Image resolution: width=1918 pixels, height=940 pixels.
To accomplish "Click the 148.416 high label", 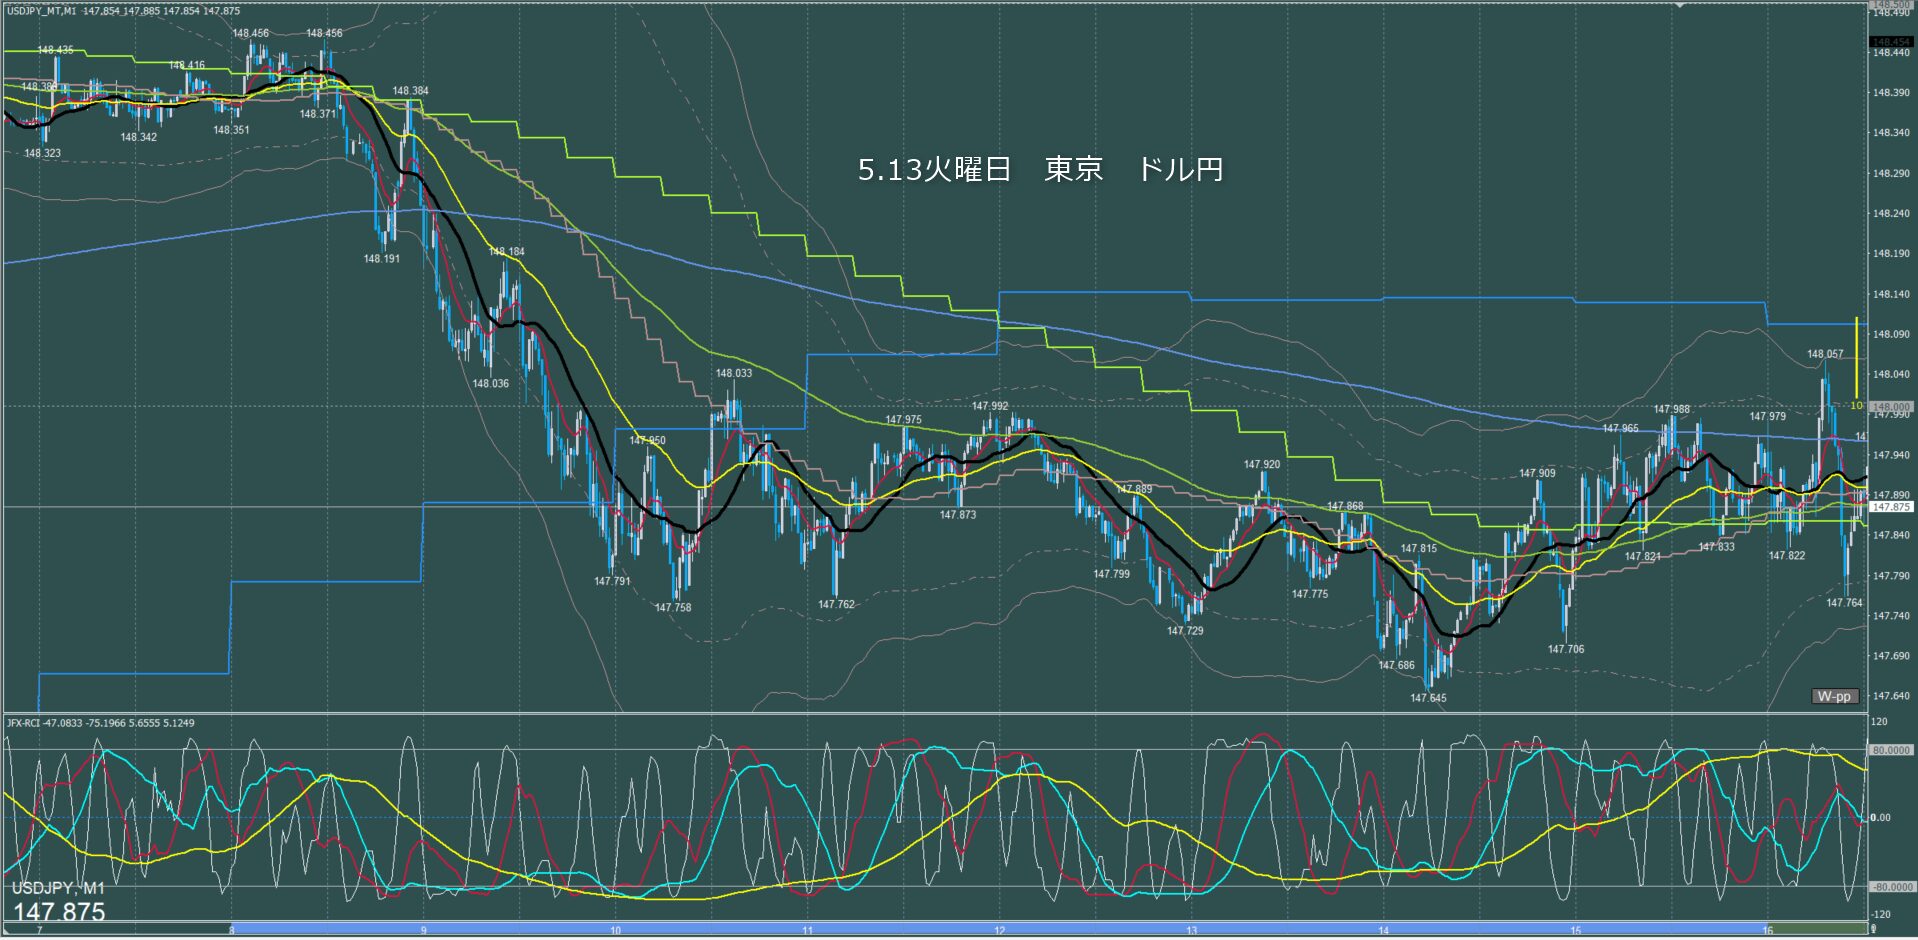I will coord(187,66).
